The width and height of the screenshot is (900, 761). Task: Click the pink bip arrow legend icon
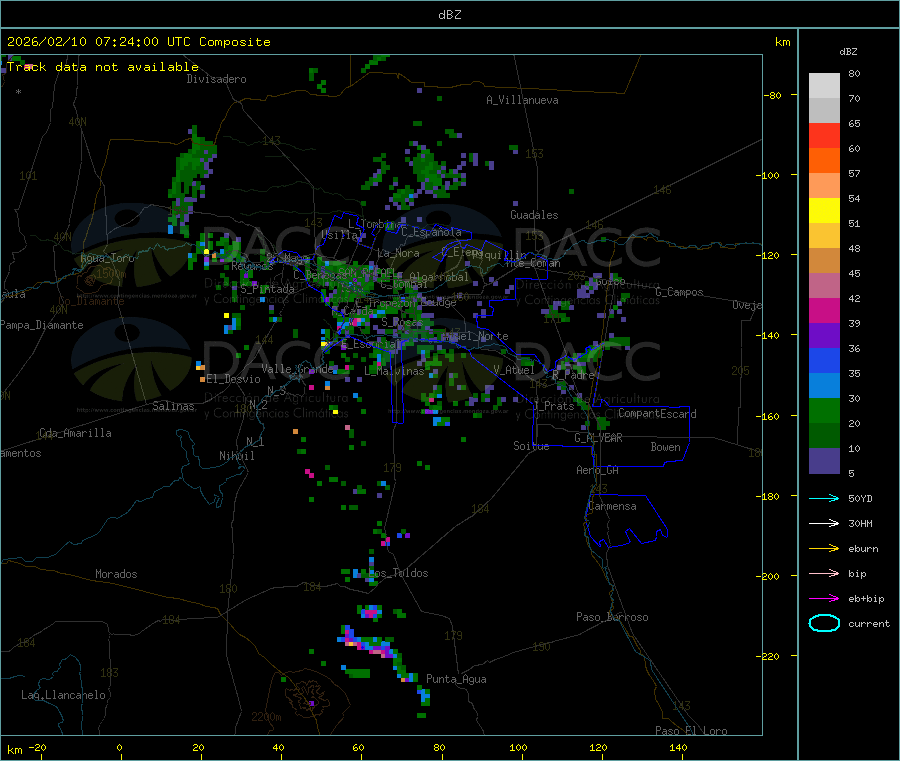tap(824, 573)
